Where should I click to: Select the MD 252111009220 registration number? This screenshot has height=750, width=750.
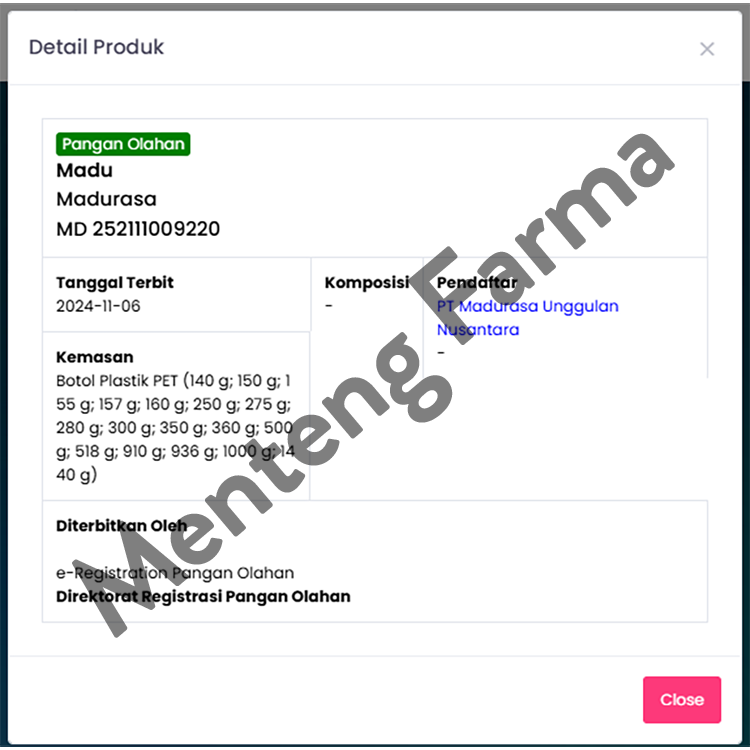tap(138, 229)
